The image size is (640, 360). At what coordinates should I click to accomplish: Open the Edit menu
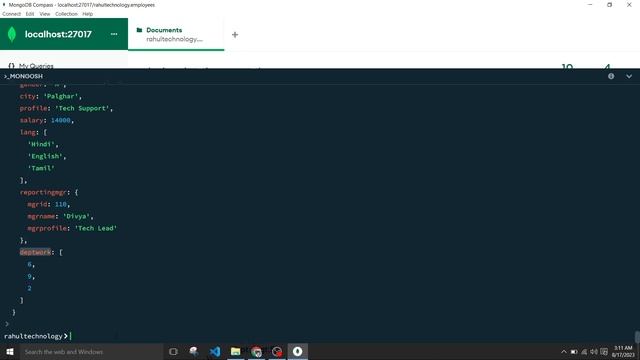[x=30, y=14]
